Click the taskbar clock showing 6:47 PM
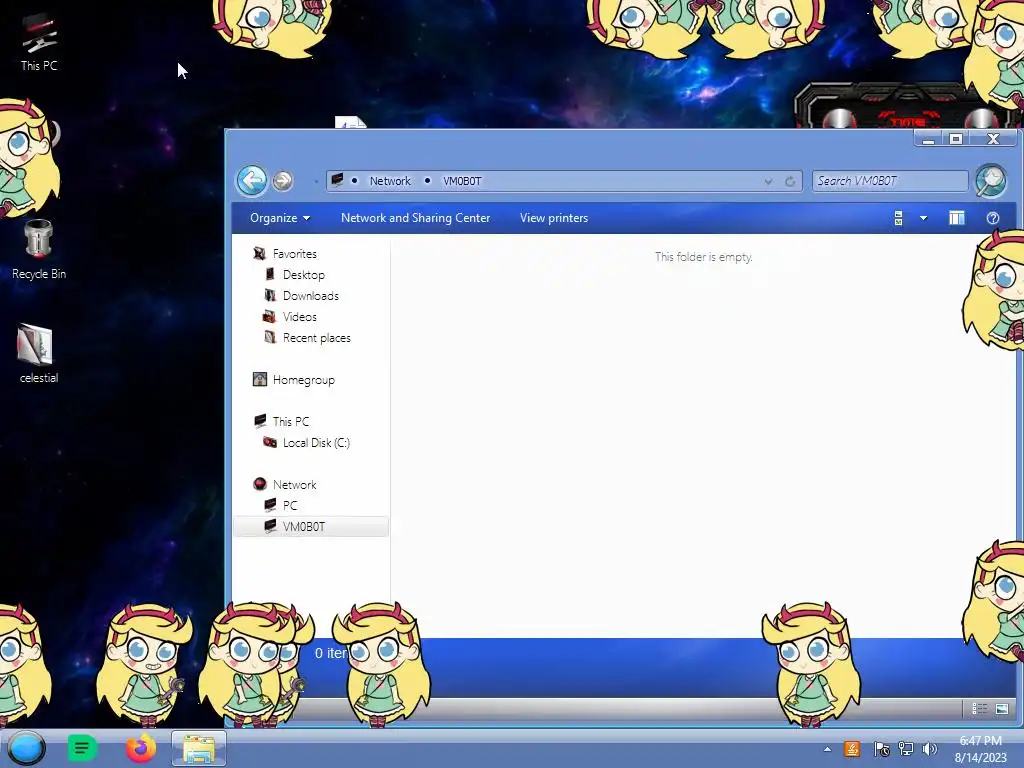The image size is (1024, 768). 980,749
